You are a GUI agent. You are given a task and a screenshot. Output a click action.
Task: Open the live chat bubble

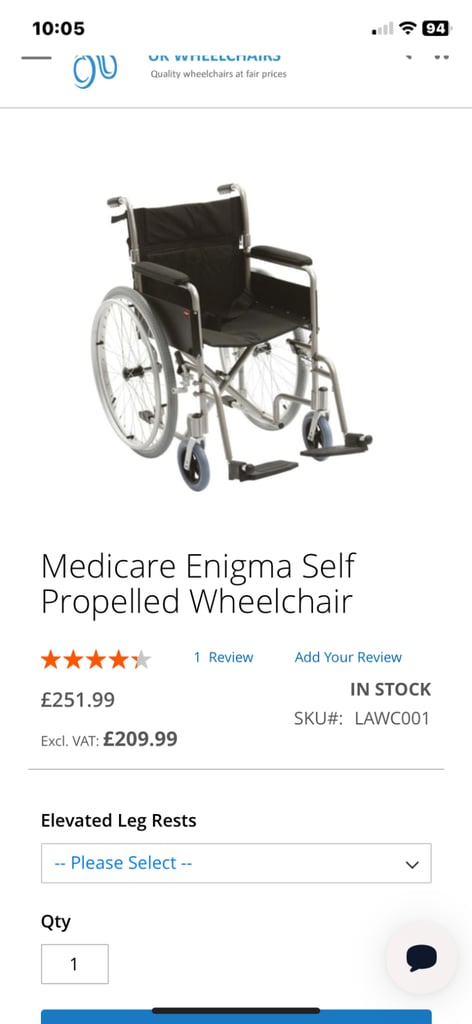tap(421, 958)
